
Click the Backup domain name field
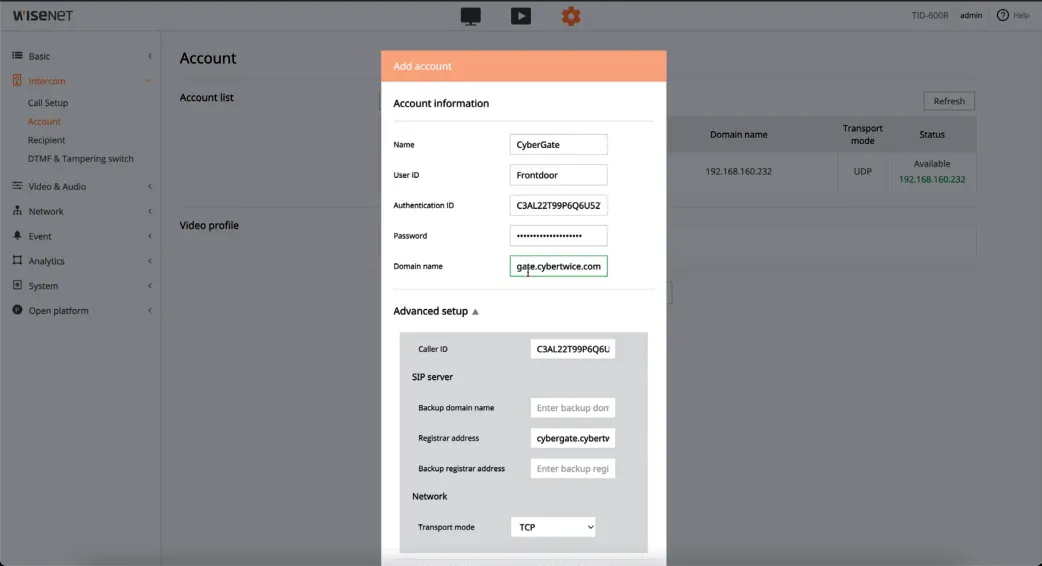pyautogui.click(x=573, y=408)
